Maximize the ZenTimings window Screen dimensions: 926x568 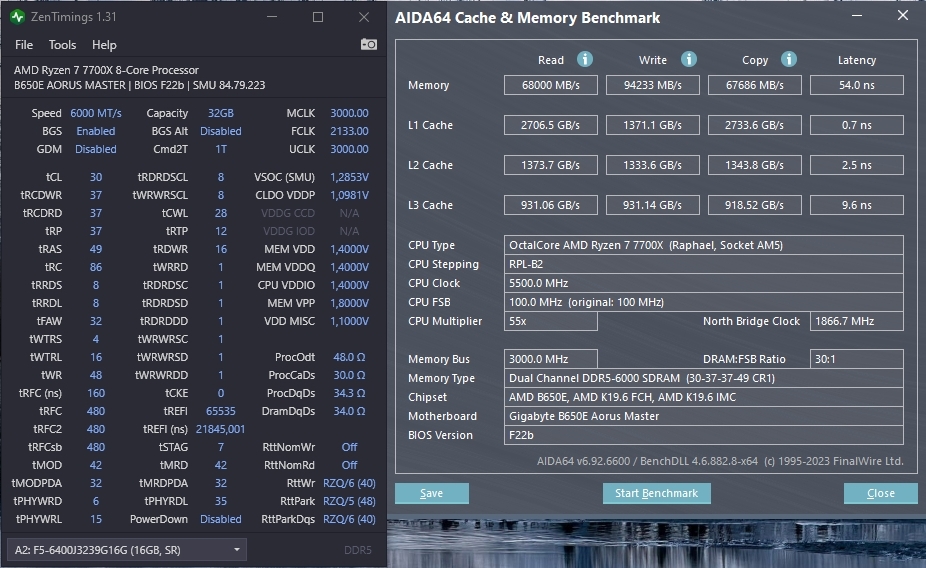tap(318, 17)
